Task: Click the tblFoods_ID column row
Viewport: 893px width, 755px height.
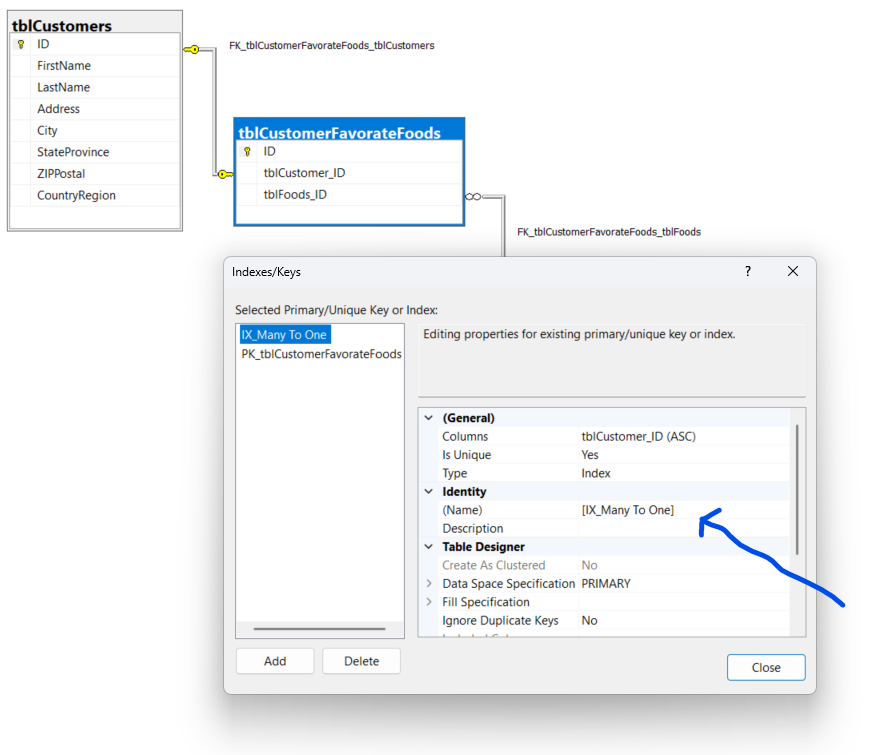Action: (349, 195)
